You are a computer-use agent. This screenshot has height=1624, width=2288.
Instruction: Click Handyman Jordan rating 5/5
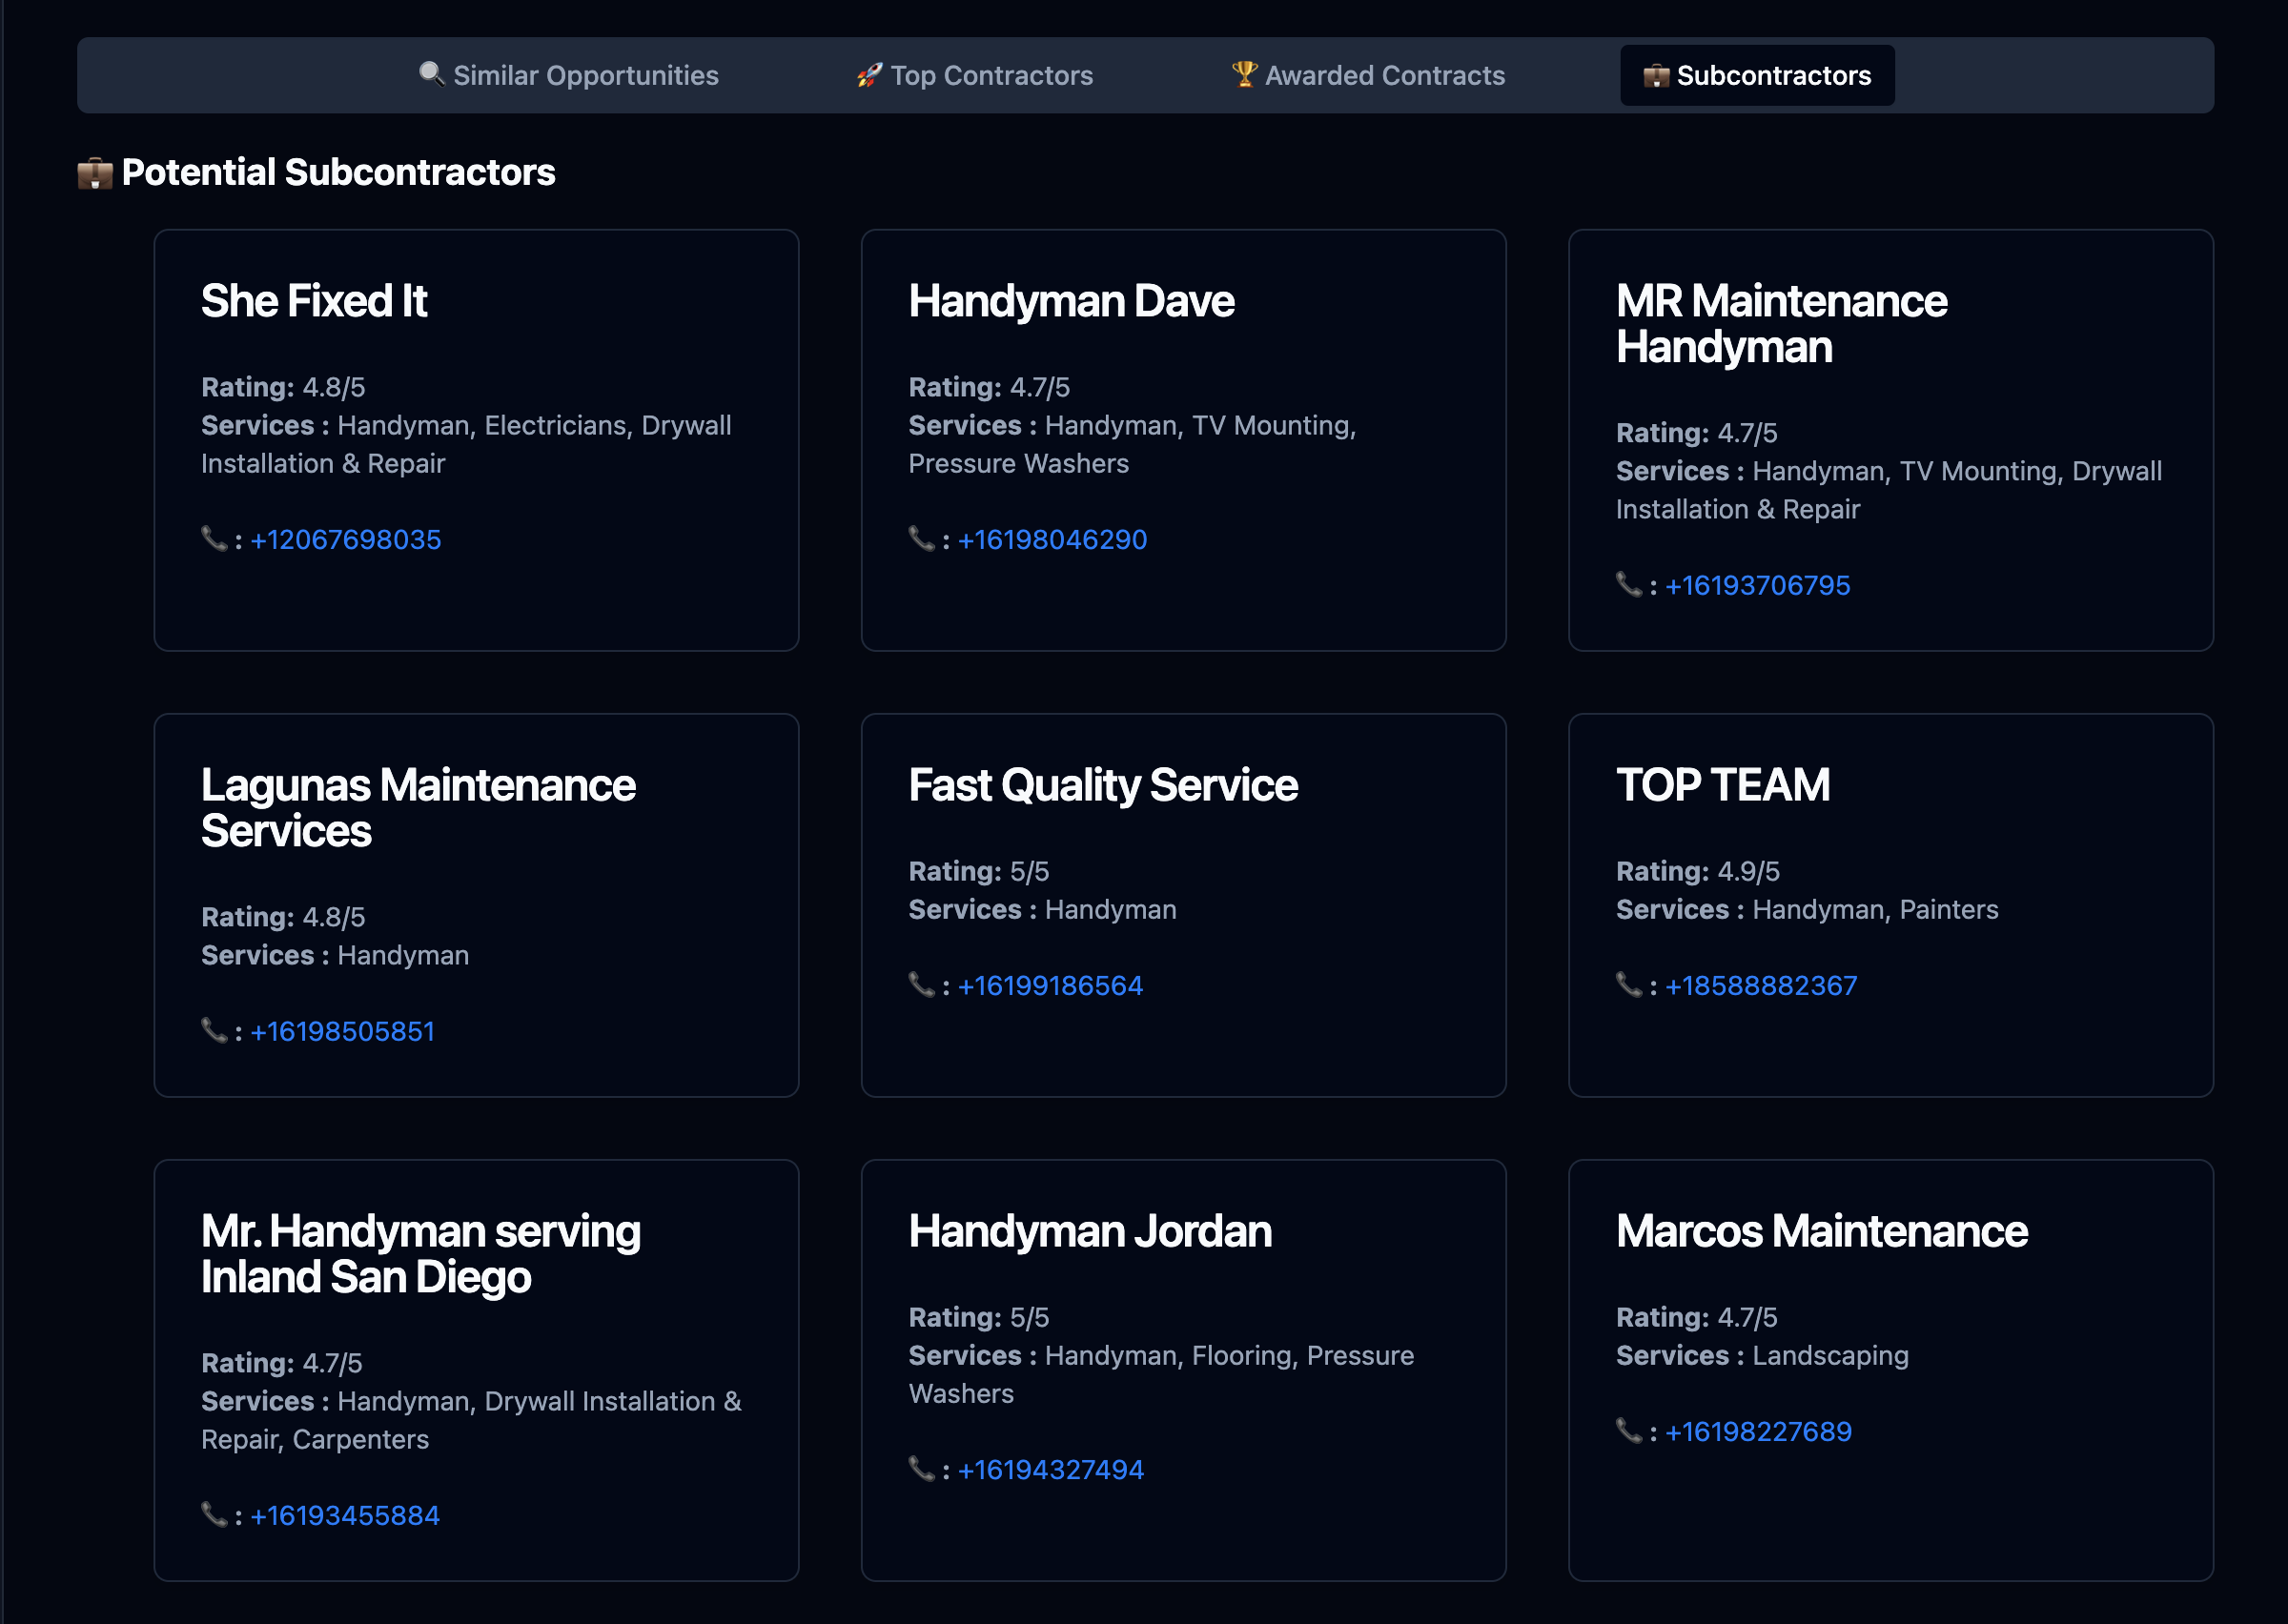pos(978,1317)
